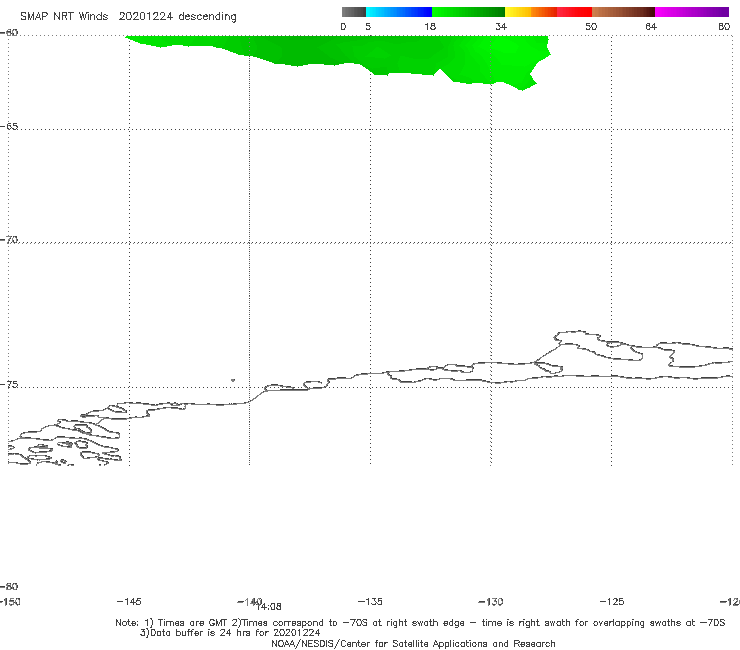This screenshot has height=650, width=740.
Task: Click longitude label -145
Action: [x=129, y=602]
